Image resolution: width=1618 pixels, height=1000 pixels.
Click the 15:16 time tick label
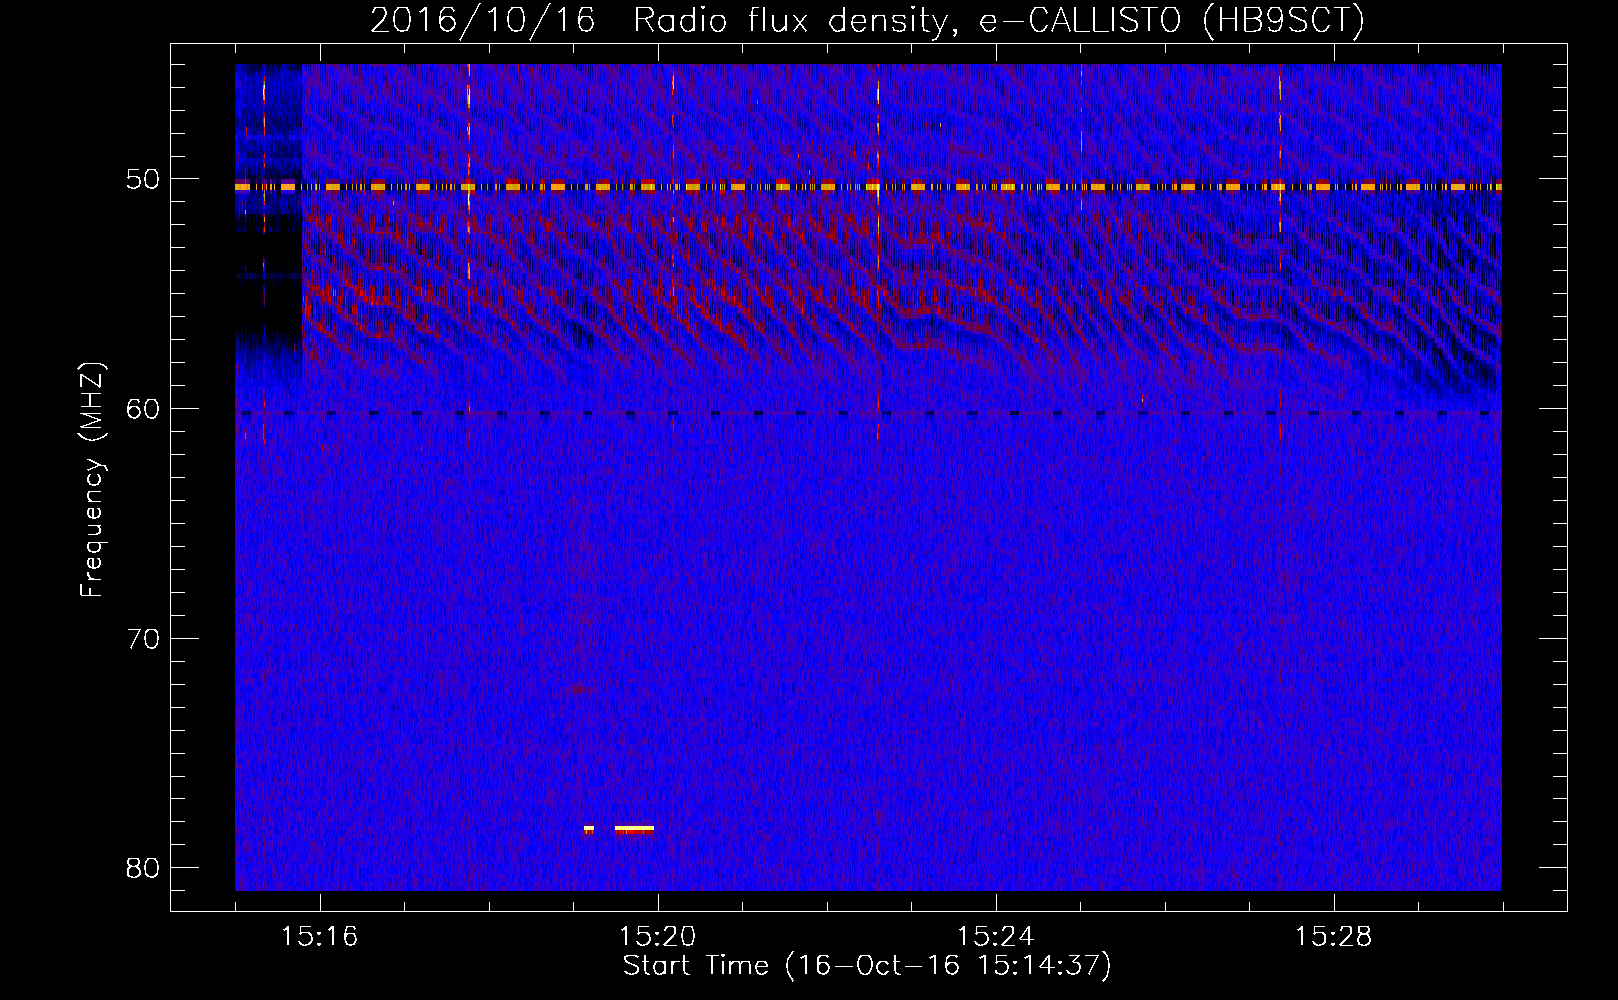pyautogui.click(x=320, y=936)
